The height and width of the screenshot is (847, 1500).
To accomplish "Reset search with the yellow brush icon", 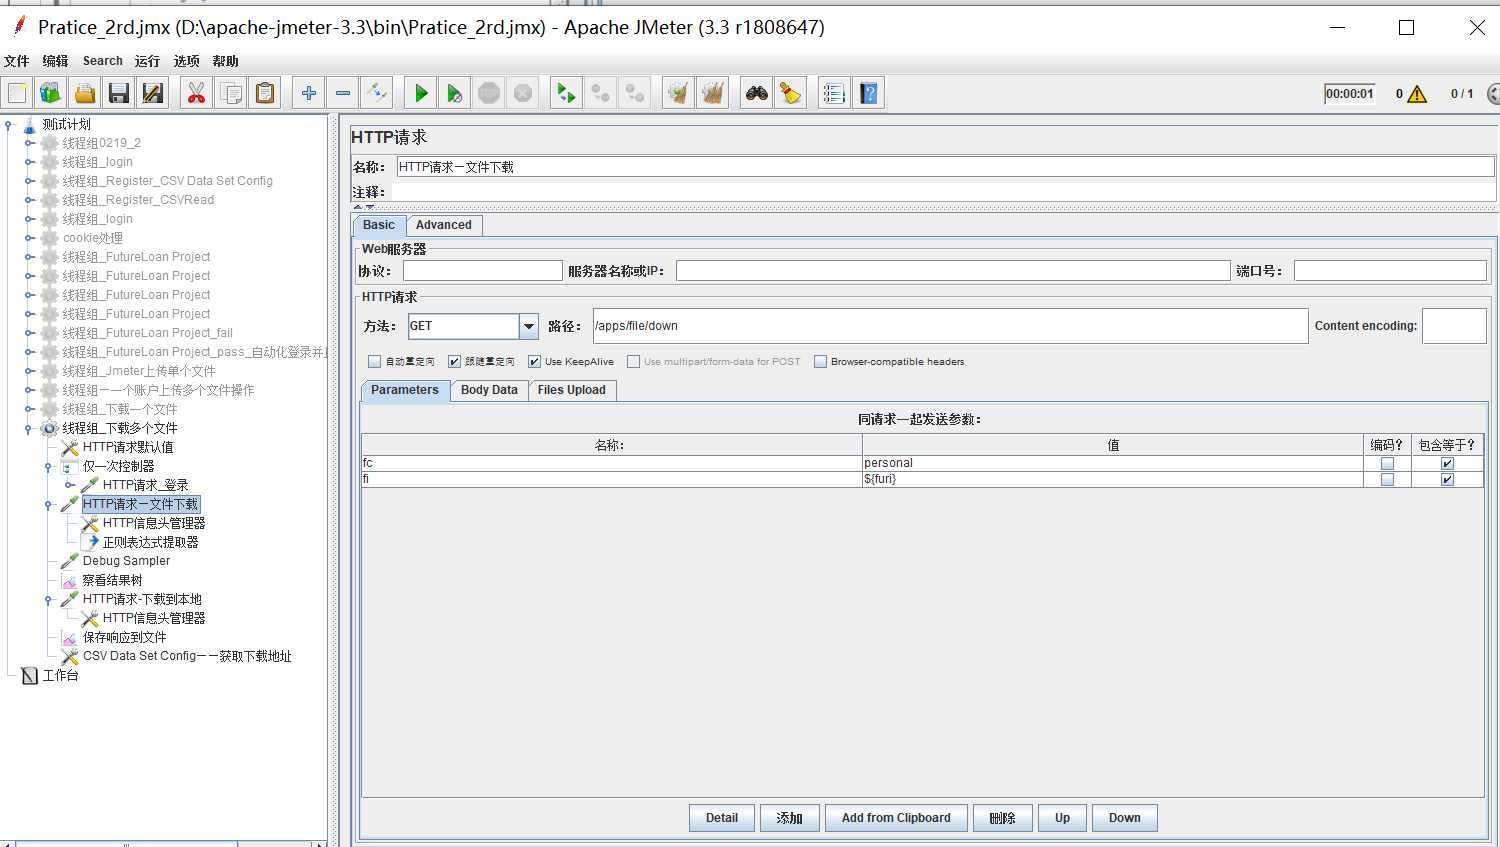I will [x=791, y=93].
